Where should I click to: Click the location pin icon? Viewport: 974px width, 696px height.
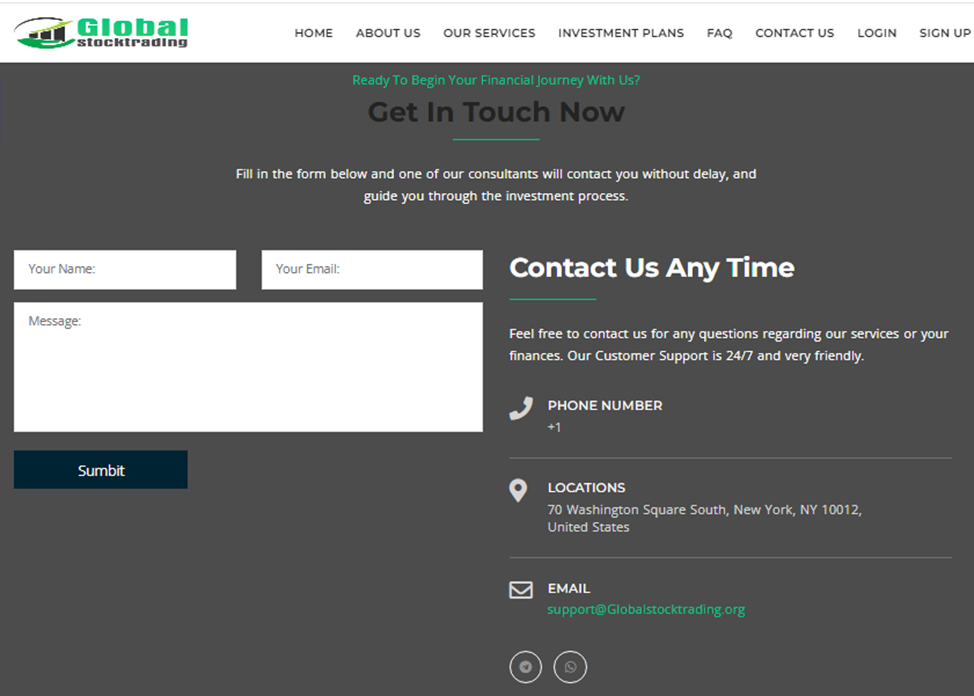point(518,490)
